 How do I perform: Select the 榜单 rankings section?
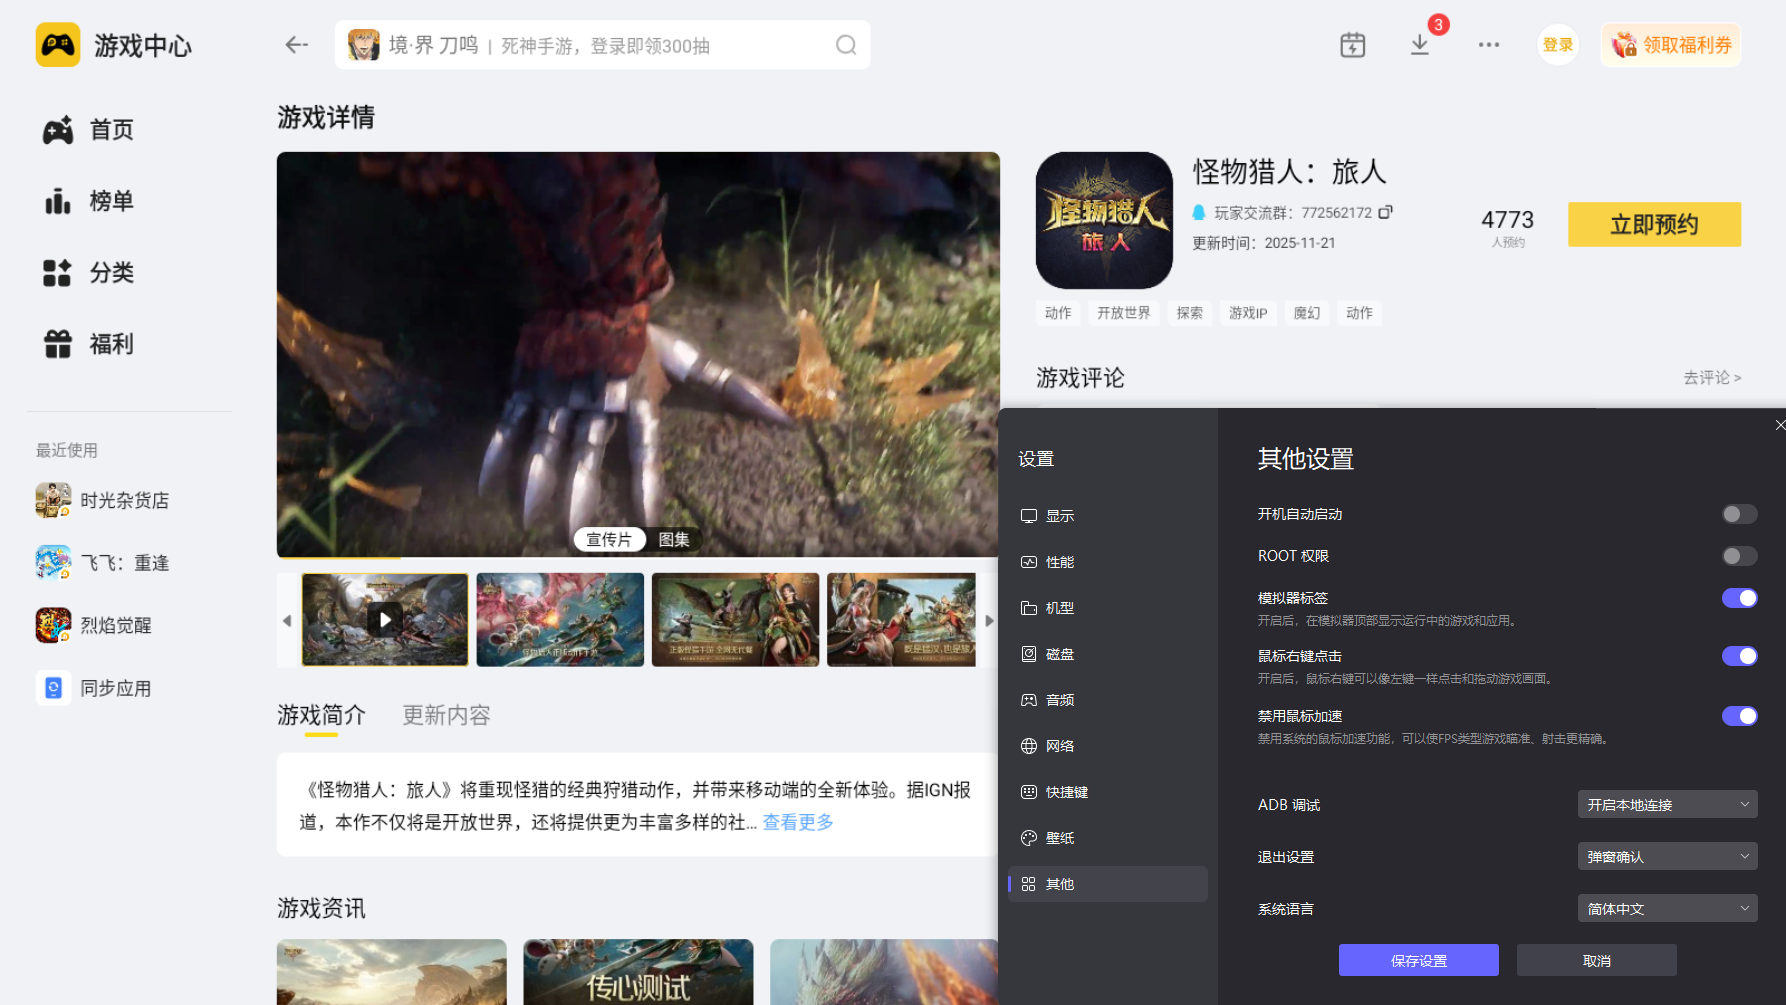click(x=110, y=201)
